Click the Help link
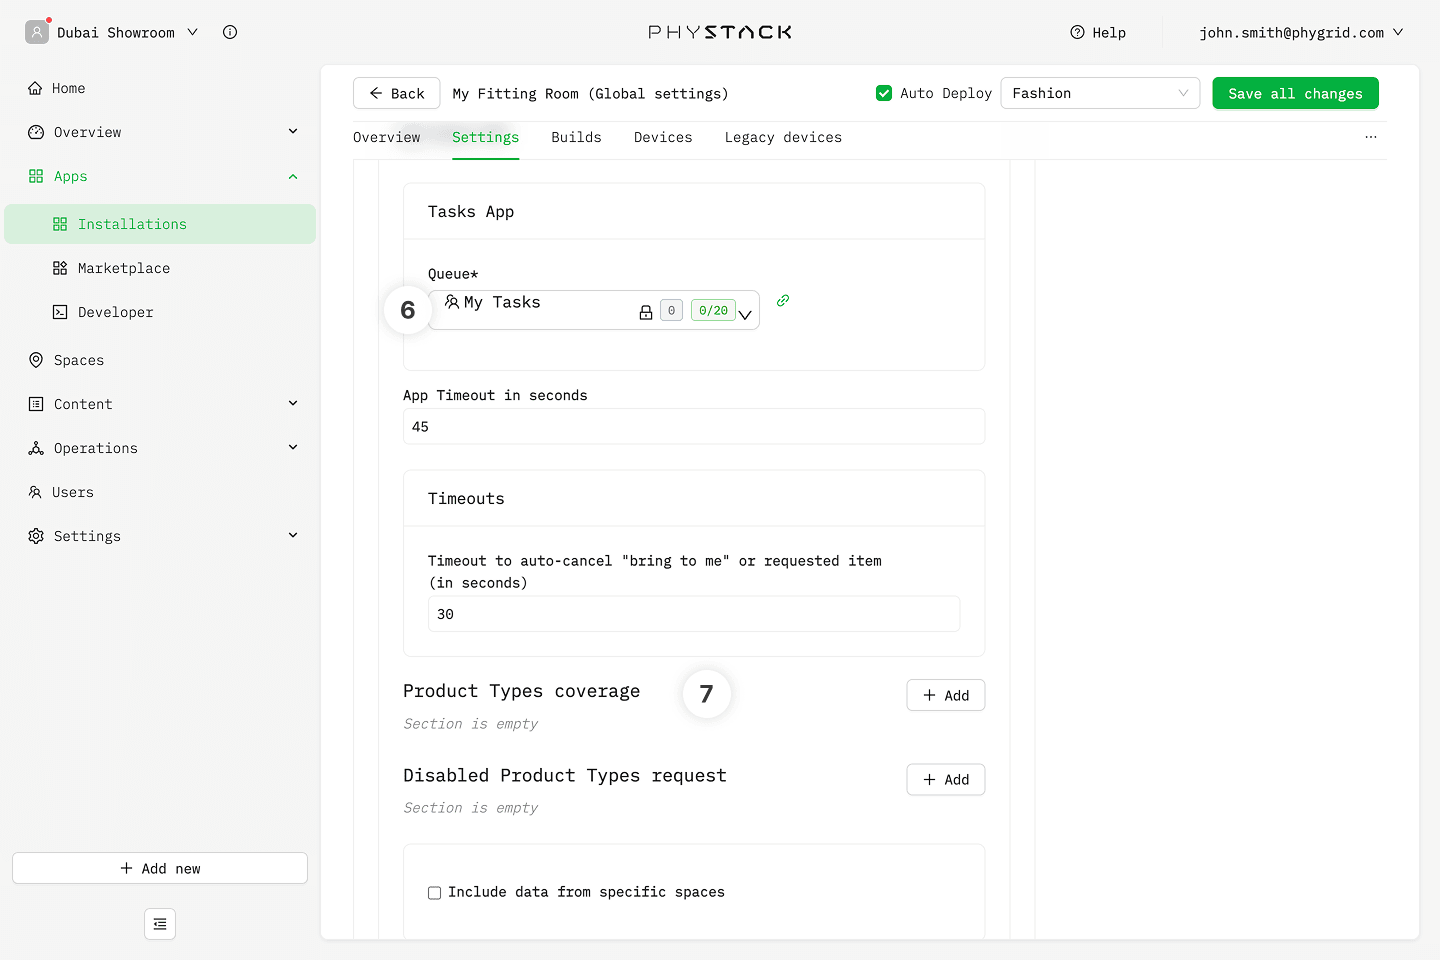This screenshot has width=1440, height=960. coord(1098,32)
